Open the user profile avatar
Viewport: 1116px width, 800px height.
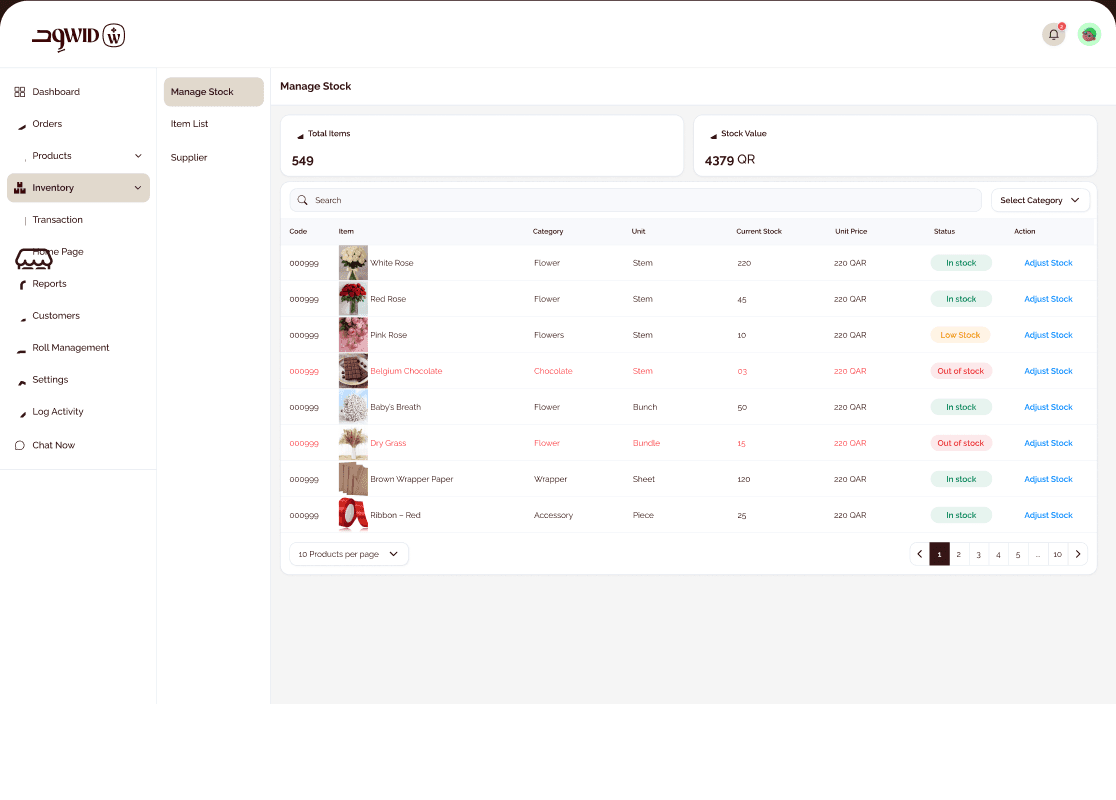click(x=1089, y=34)
